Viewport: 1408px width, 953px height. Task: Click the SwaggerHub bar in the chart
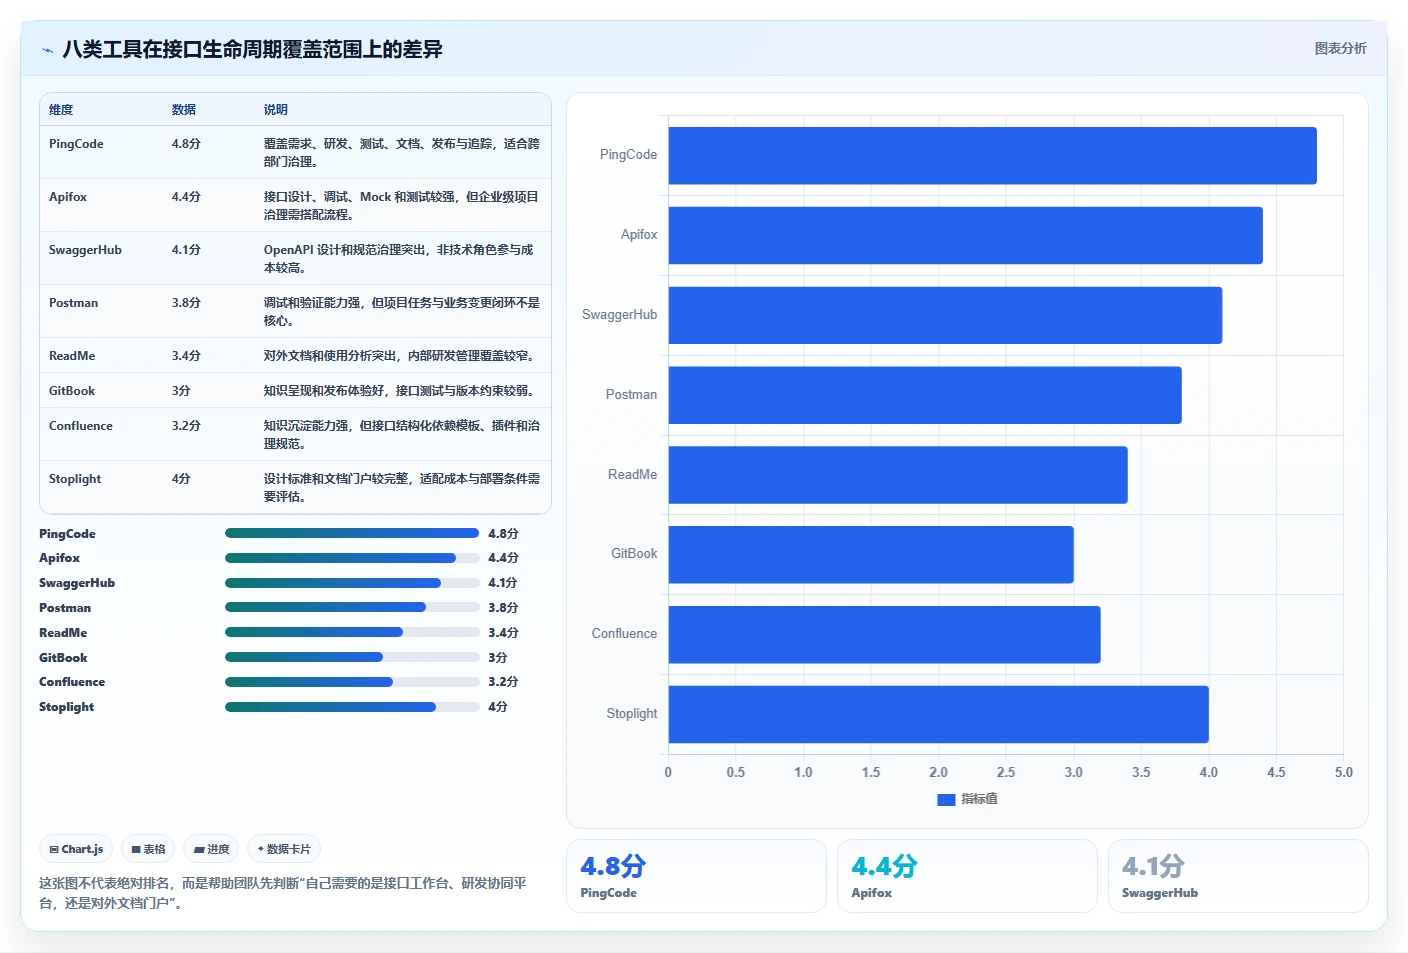click(945, 315)
